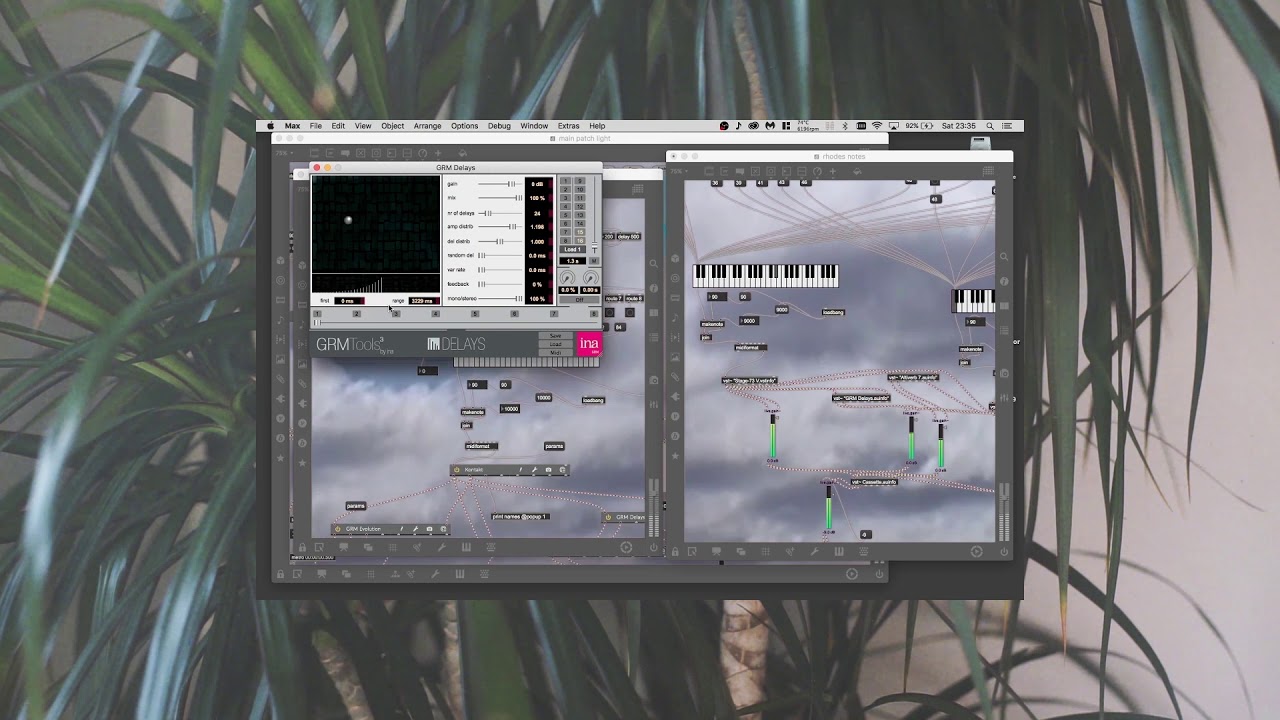Screen dimensions: 1280x720
Task: Click image icon in rhodes notes left sidebar
Action: [x=675, y=357]
